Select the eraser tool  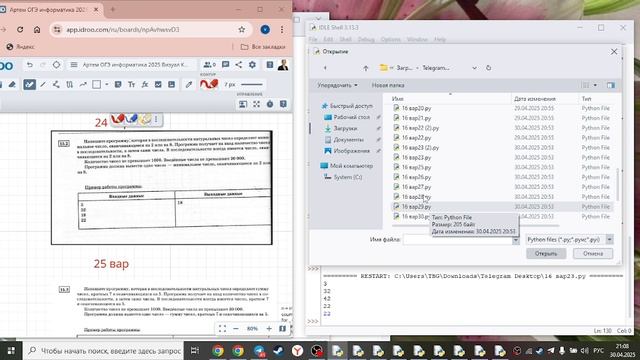[x=12, y=84]
